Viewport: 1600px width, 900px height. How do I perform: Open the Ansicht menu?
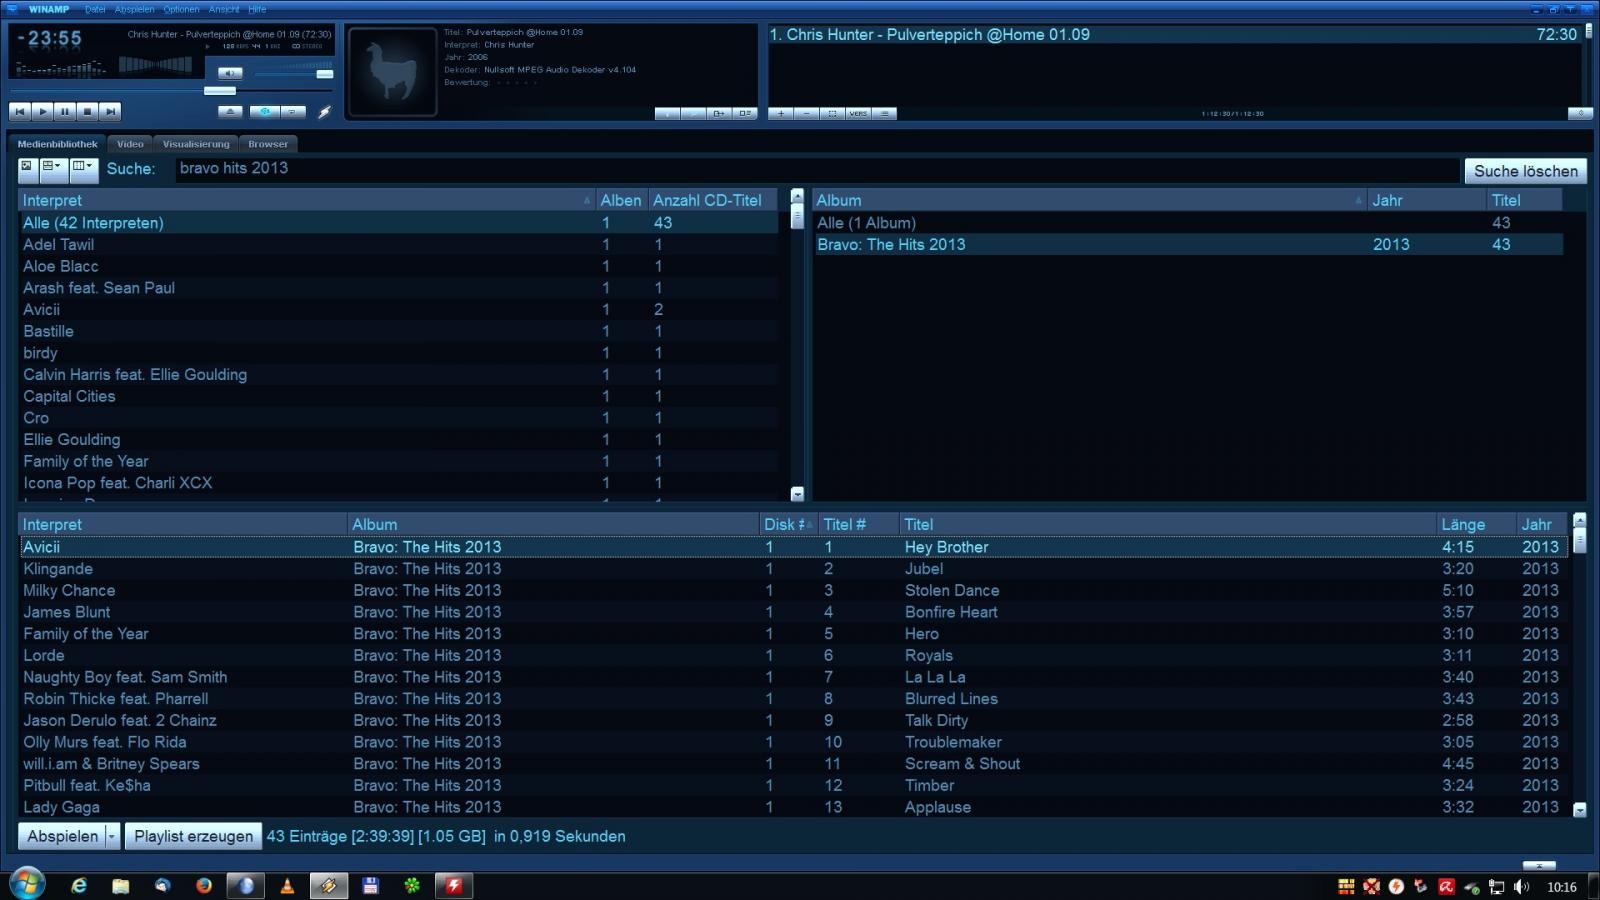pos(224,9)
